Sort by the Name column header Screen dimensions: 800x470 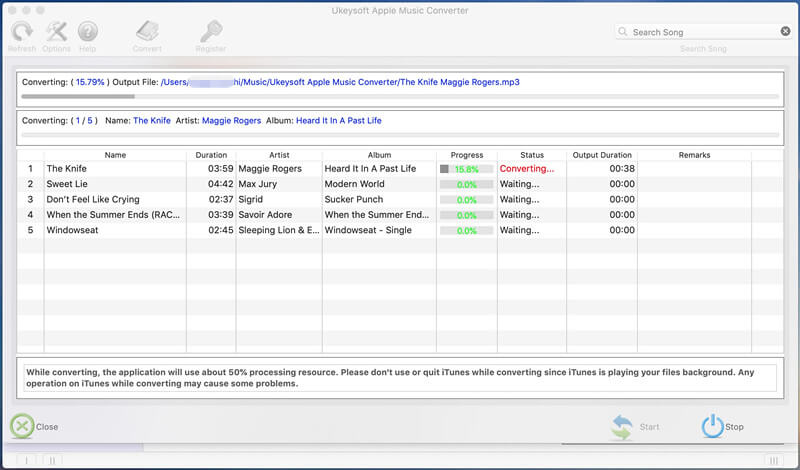pos(115,155)
